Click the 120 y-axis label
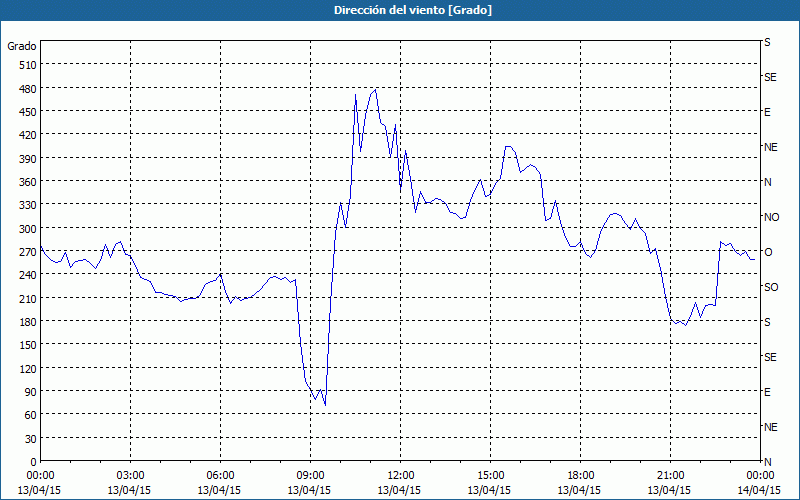The height and width of the screenshot is (500, 800). [28, 368]
